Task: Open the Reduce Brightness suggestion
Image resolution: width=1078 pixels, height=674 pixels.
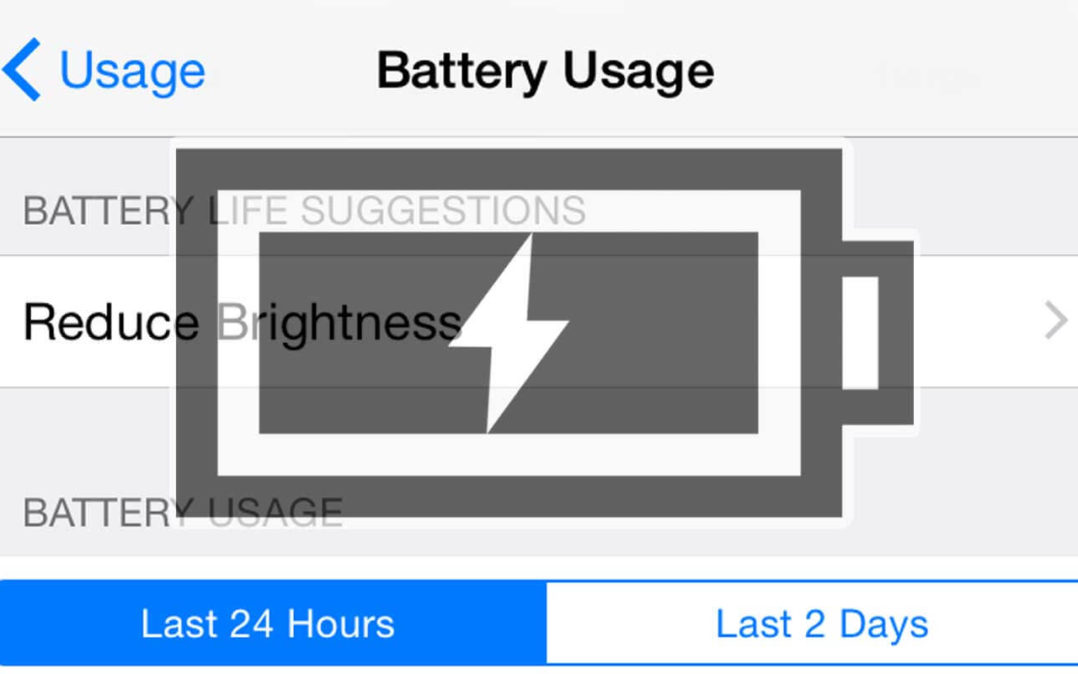Action: 539,321
